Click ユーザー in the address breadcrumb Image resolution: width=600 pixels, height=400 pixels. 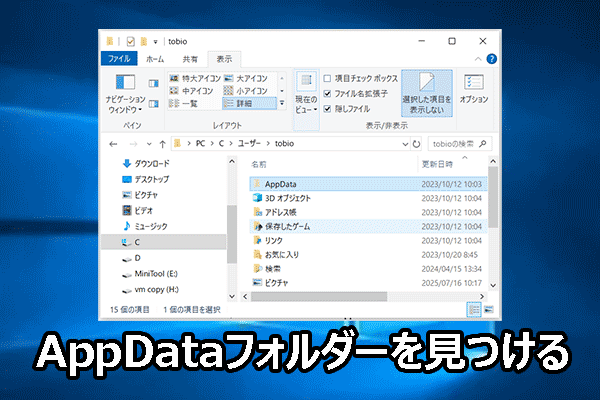coord(254,142)
